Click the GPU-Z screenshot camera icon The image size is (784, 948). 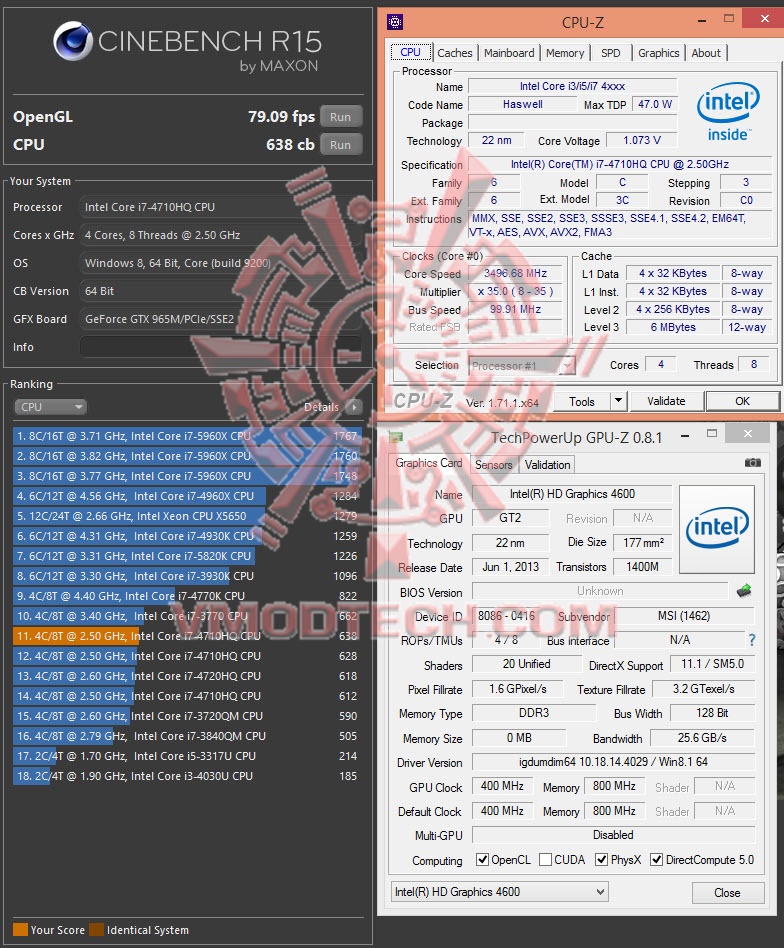pos(753,463)
